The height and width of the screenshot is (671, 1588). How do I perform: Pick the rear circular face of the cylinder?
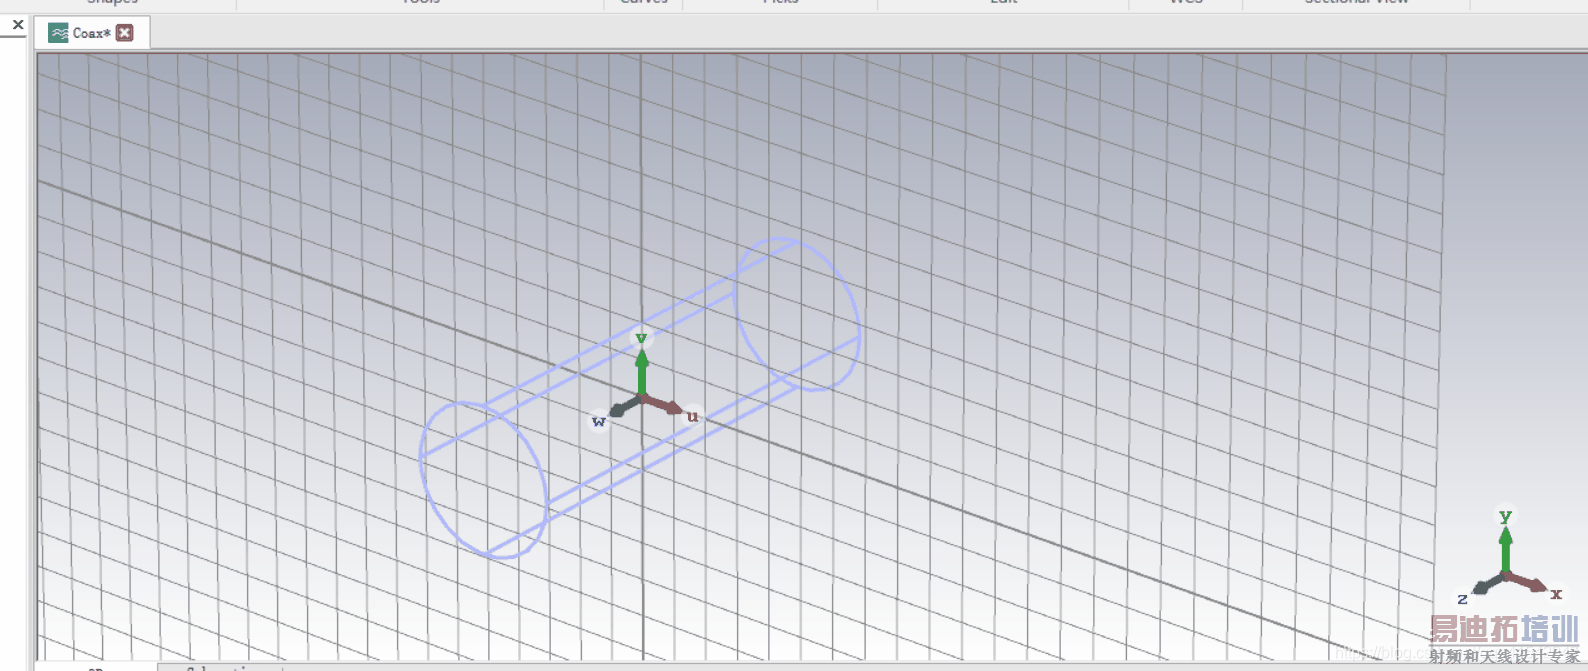[798, 314]
